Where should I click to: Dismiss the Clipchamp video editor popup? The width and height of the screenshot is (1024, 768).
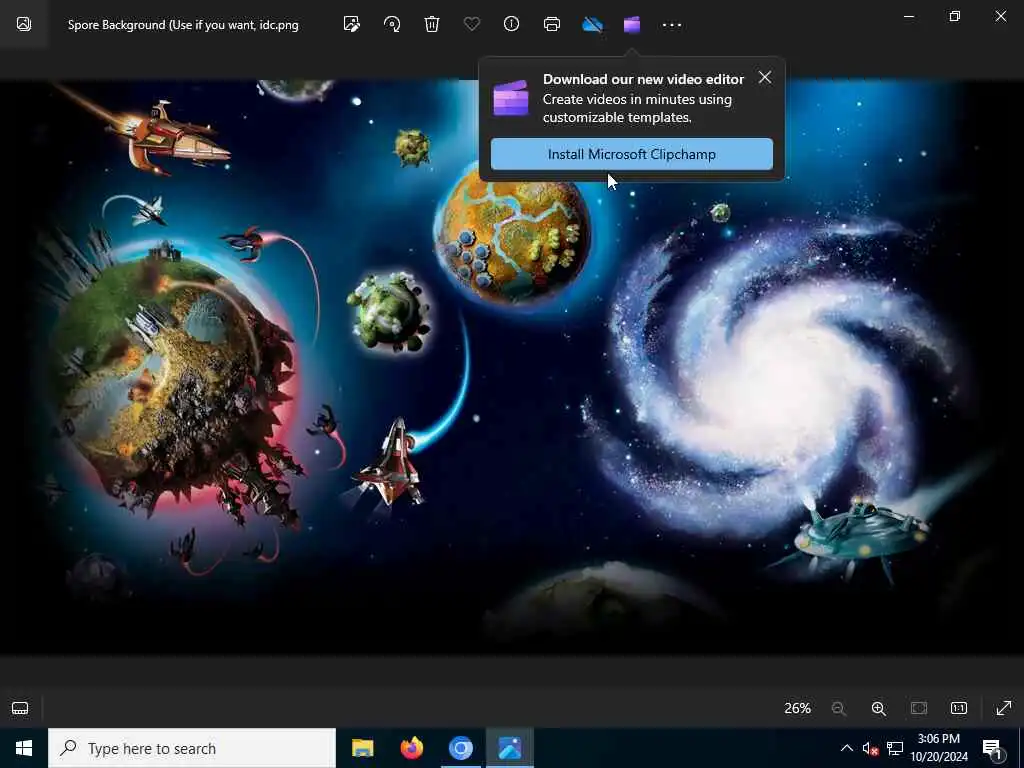point(765,77)
